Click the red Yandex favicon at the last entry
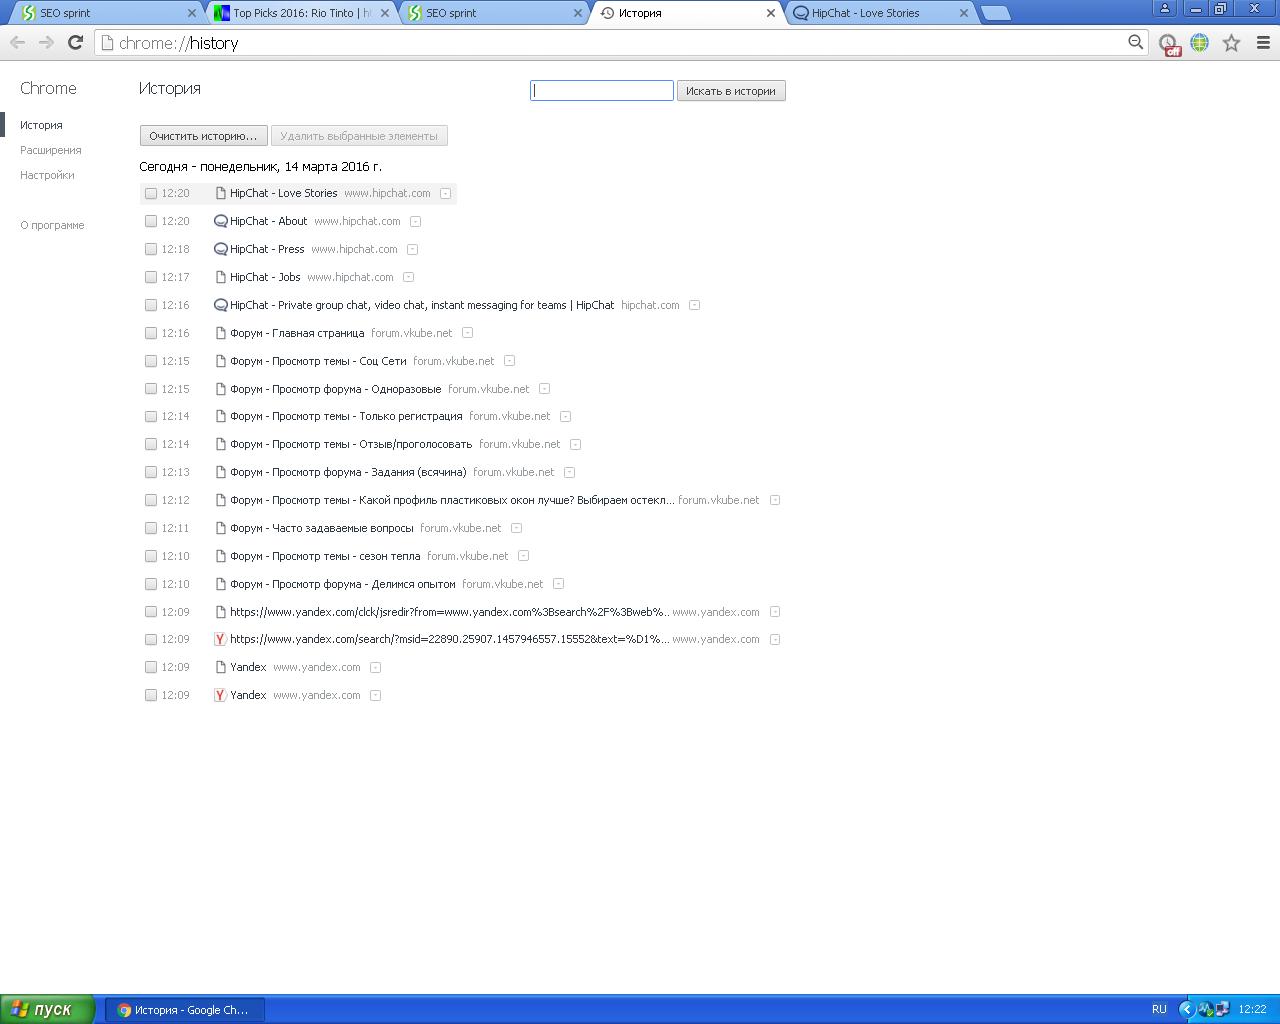The height and width of the screenshot is (1024, 1280). pyautogui.click(x=220, y=695)
